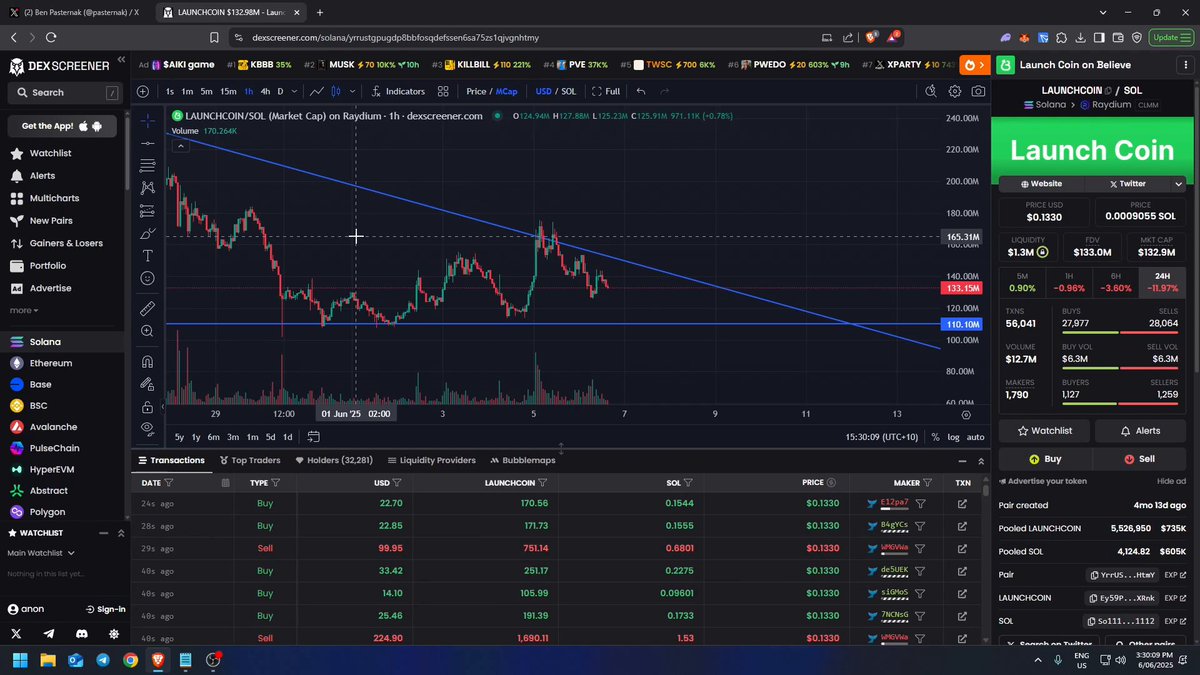Click the add symbol compare plus icon

(x=143, y=91)
